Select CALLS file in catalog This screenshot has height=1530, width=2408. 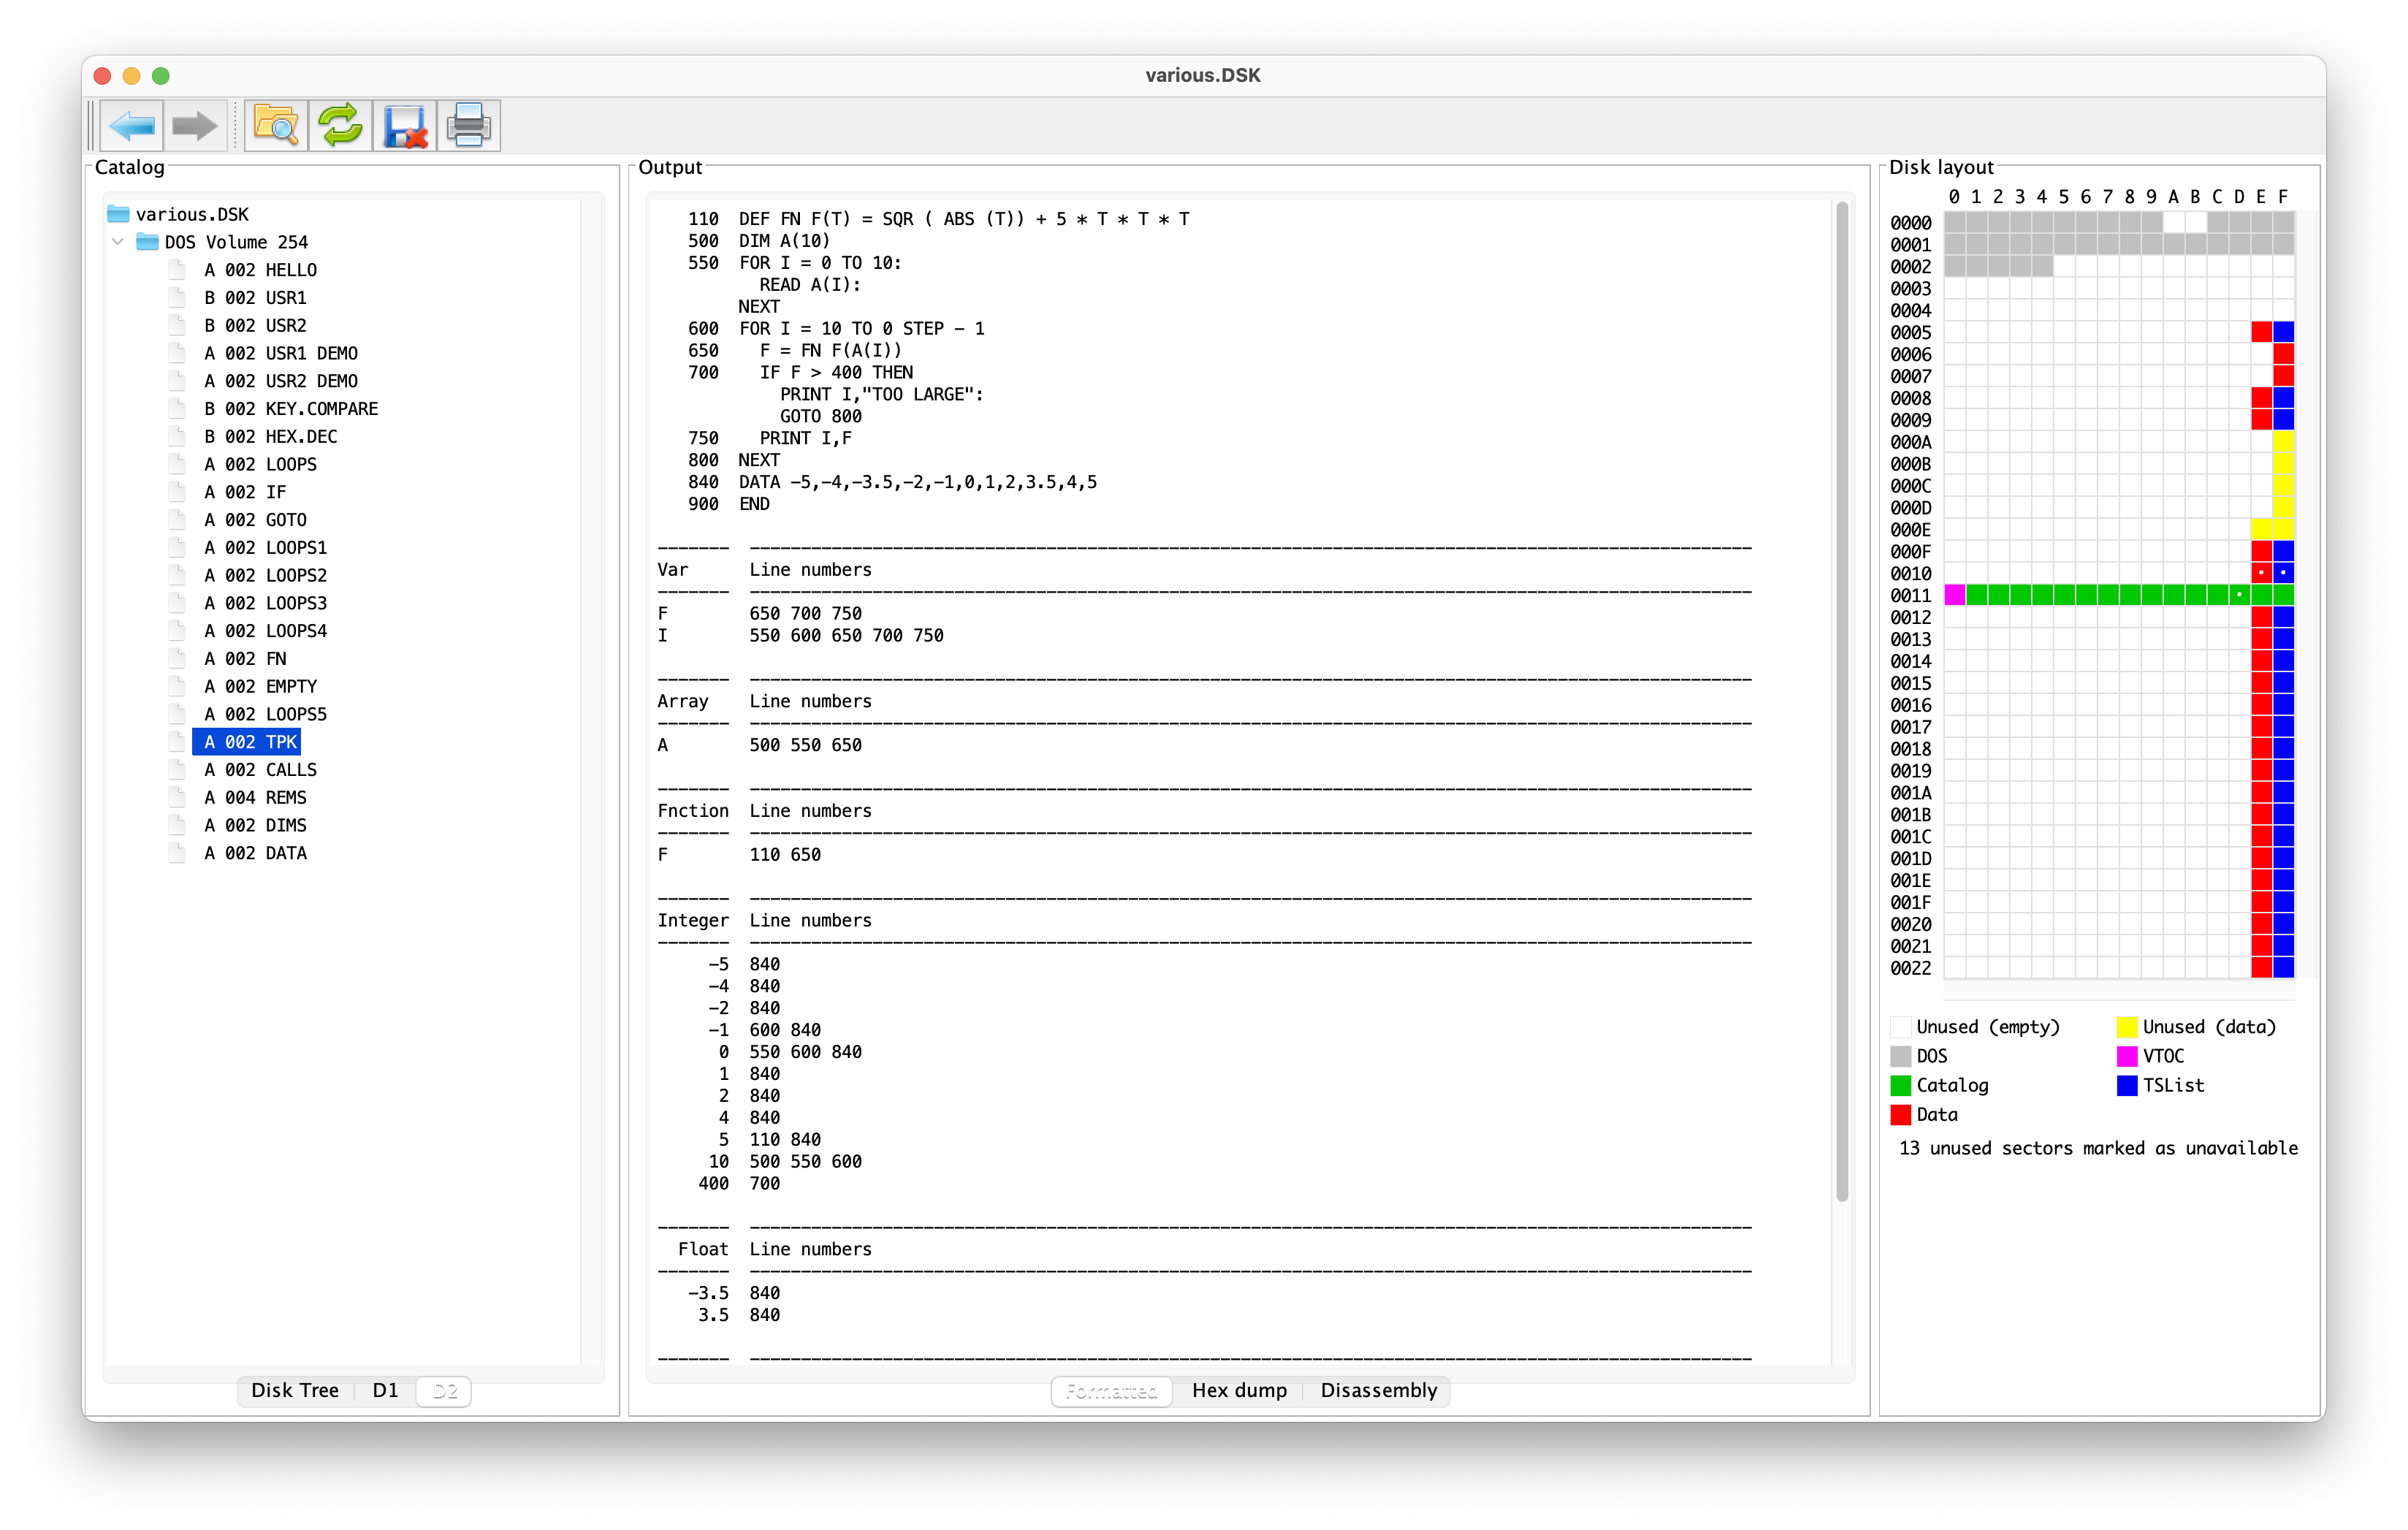click(x=260, y=770)
